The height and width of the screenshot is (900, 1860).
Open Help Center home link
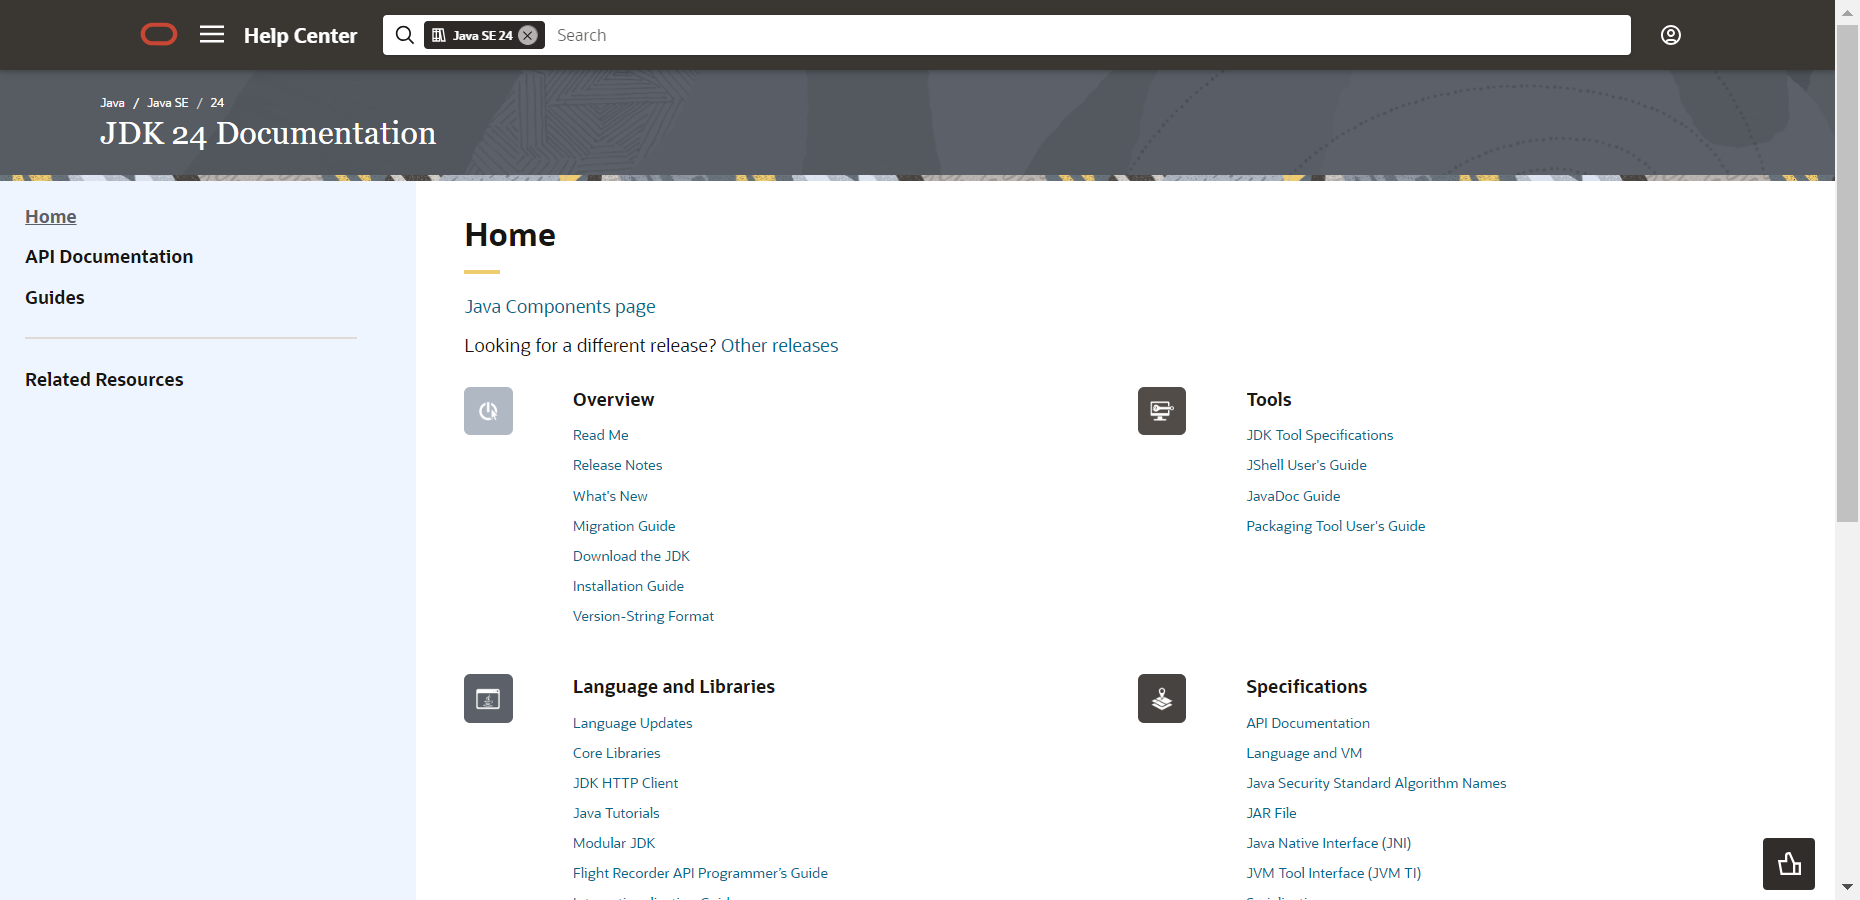[300, 36]
